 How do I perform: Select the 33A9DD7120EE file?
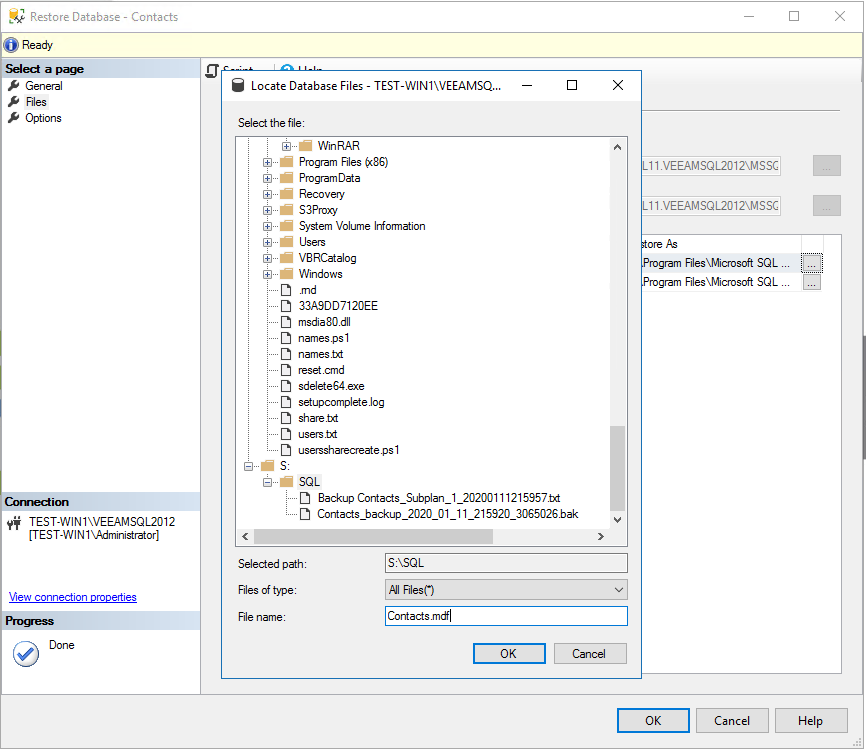click(x=338, y=306)
